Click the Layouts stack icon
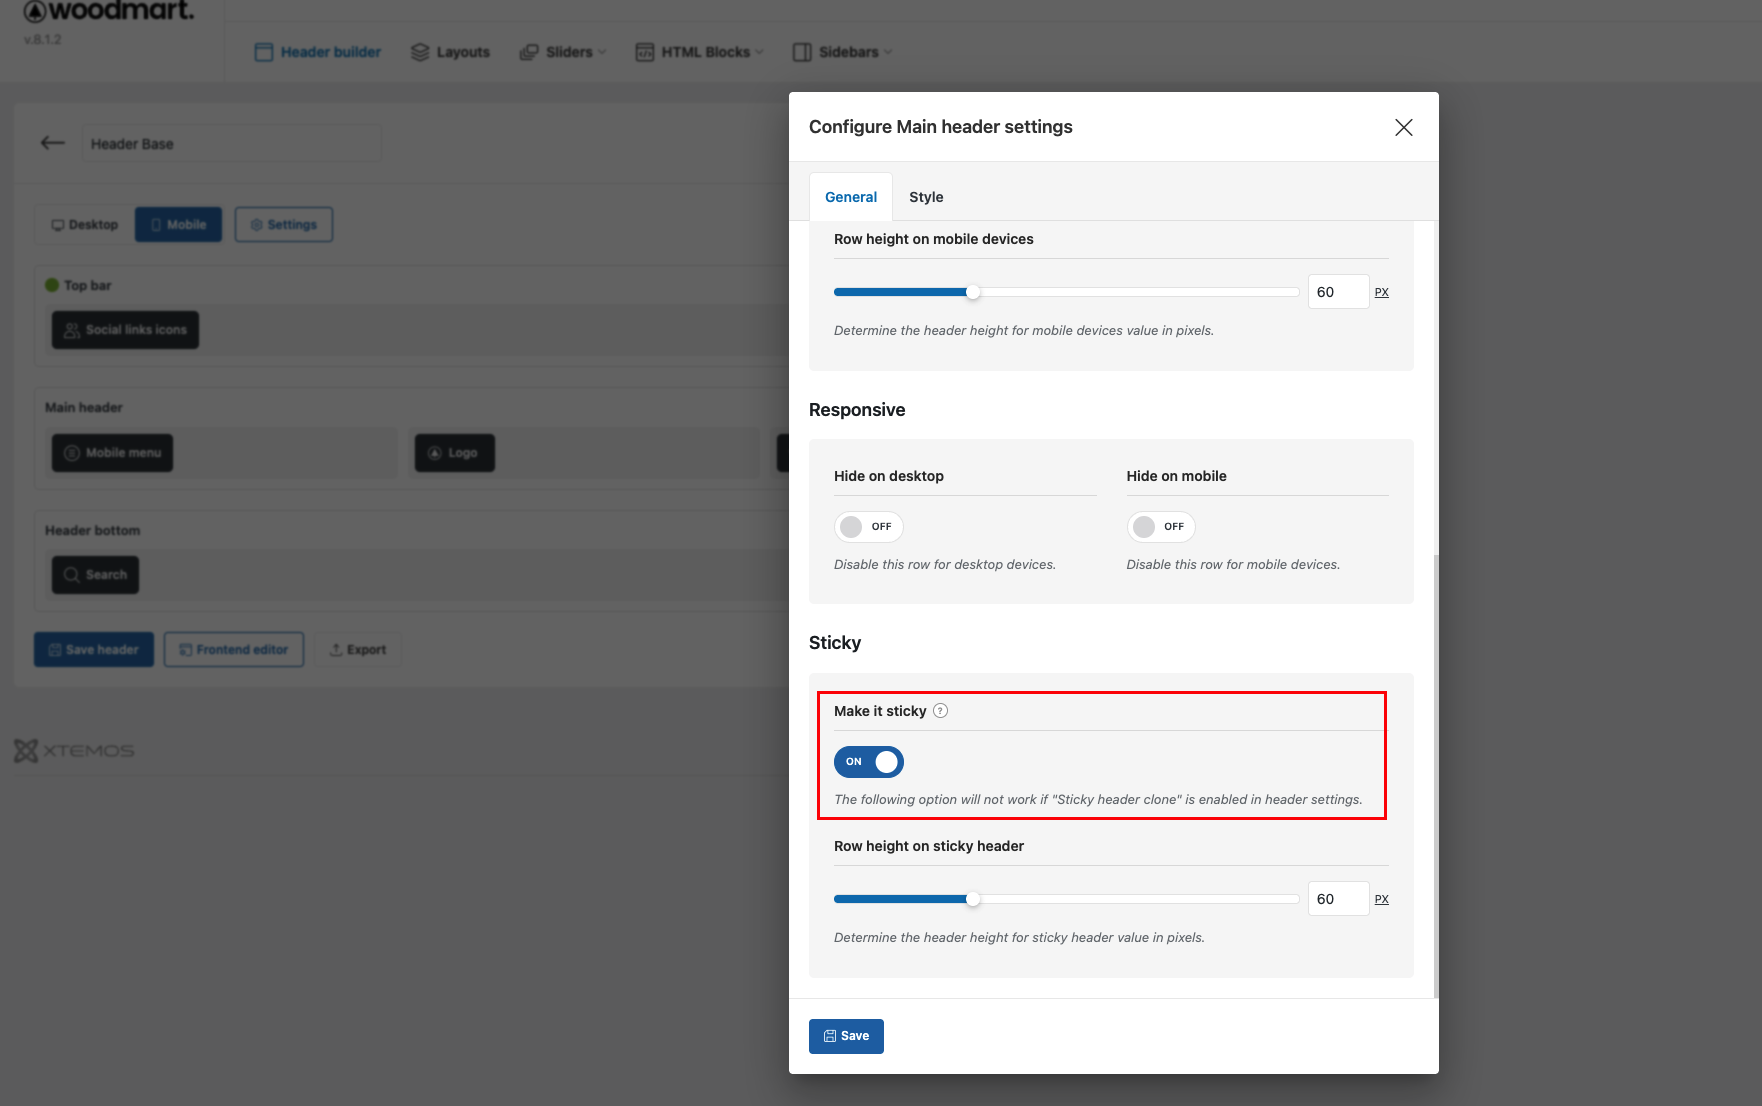The height and width of the screenshot is (1106, 1762). [x=420, y=52]
